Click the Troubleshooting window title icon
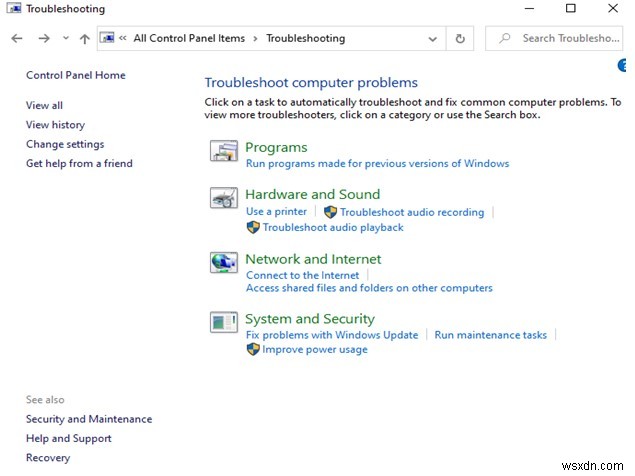 [14, 8]
